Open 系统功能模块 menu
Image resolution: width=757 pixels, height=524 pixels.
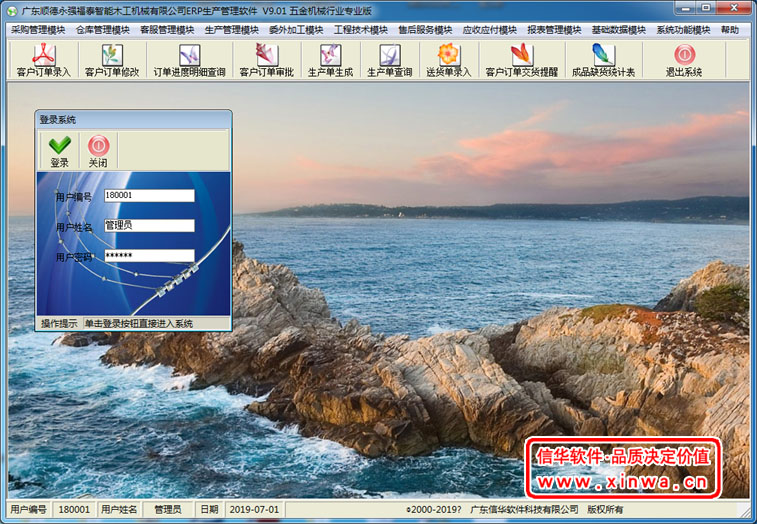tap(683, 30)
